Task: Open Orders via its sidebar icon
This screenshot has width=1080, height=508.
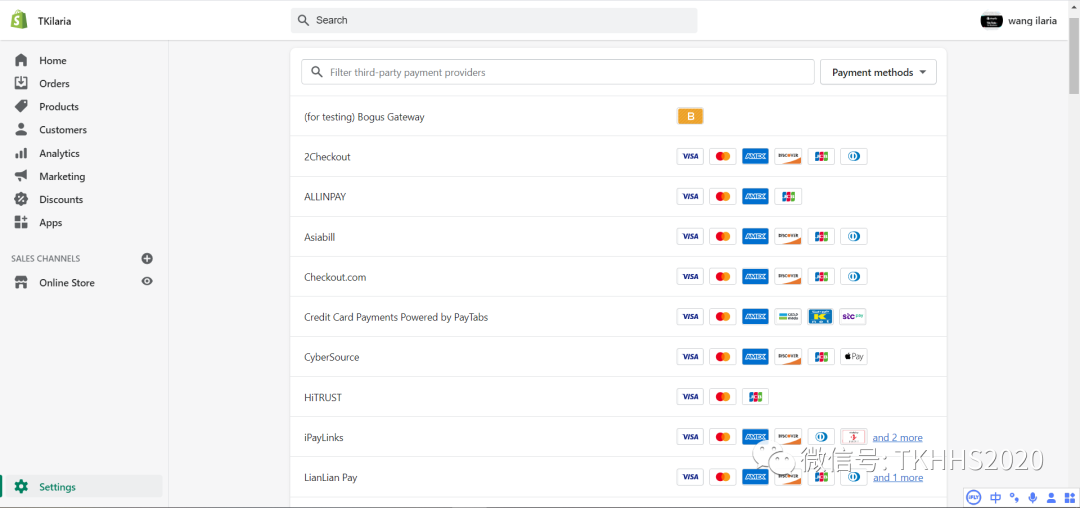Action: click(x=21, y=83)
